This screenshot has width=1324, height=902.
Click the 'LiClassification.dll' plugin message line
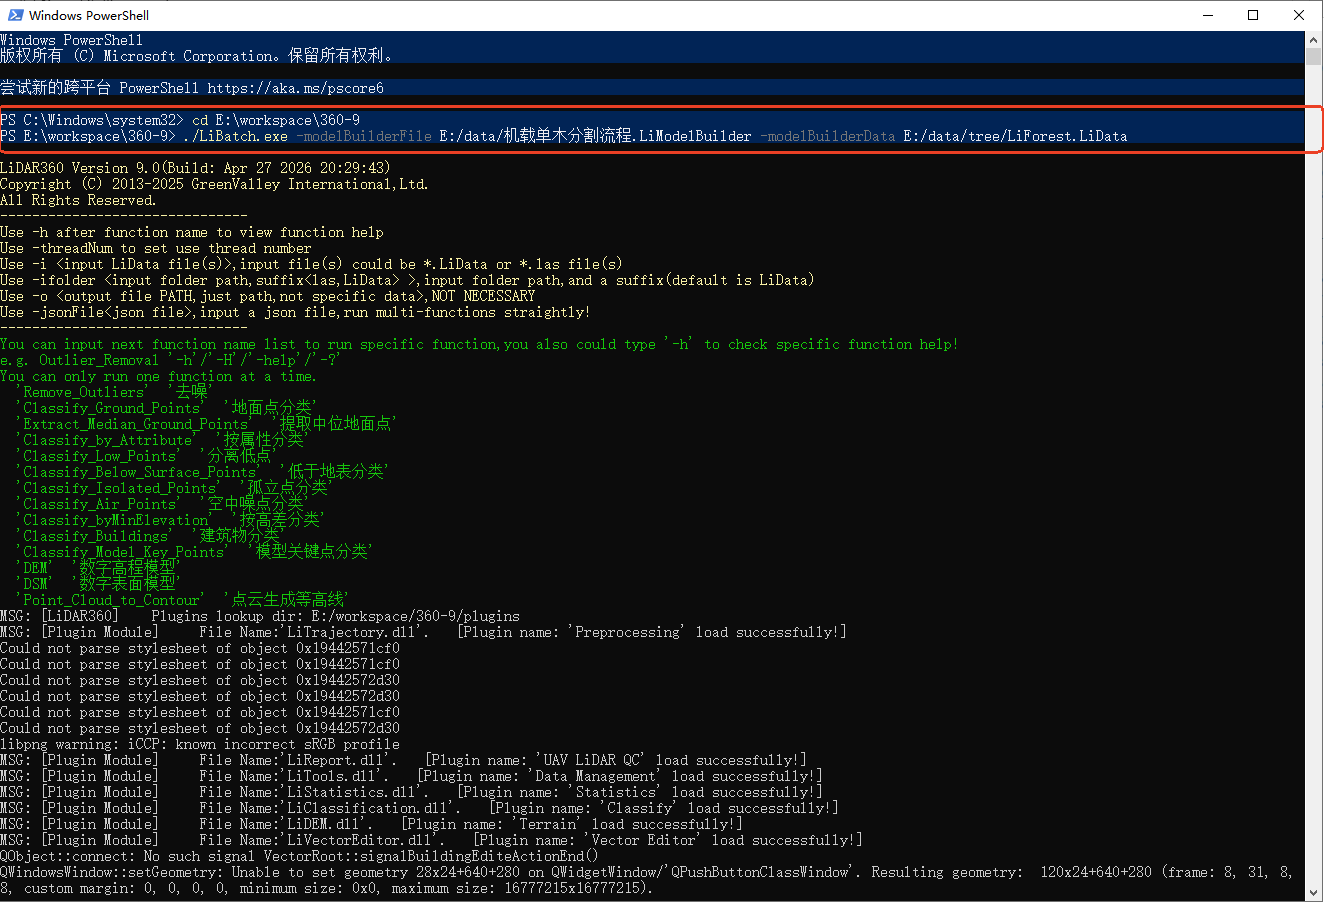(419, 808)
